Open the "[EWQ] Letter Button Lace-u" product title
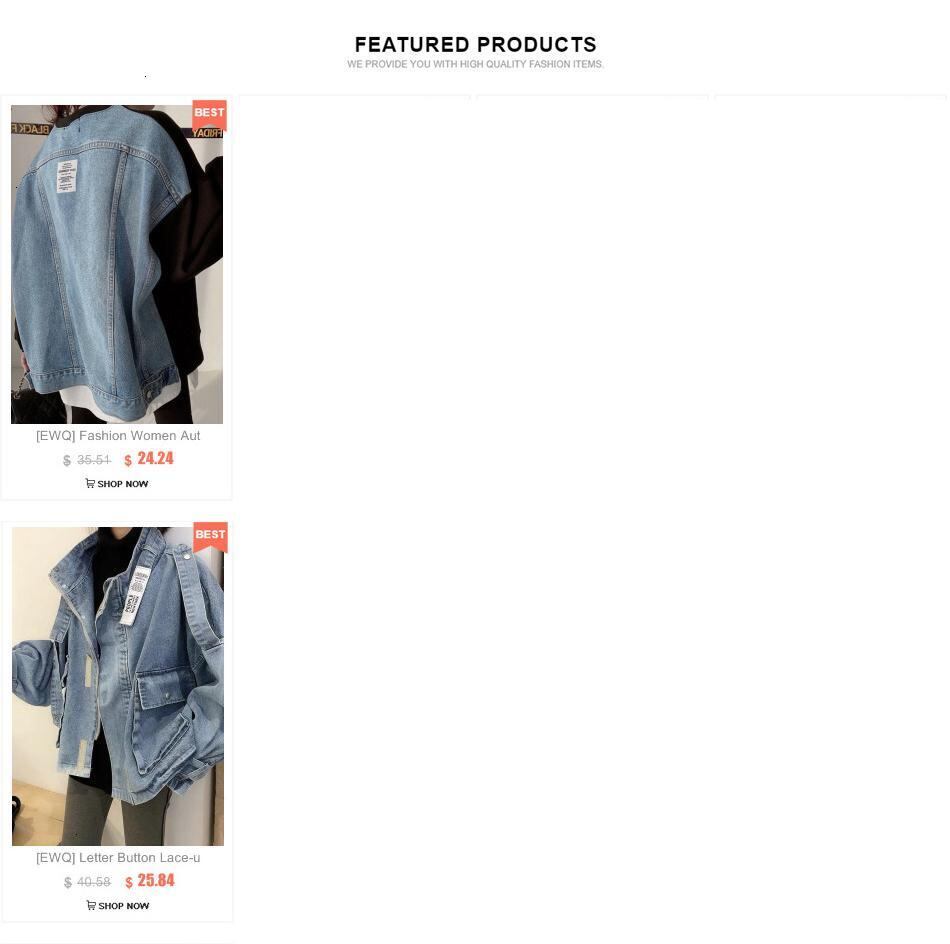Screen dimensions: 950x944 click(118, 858)
